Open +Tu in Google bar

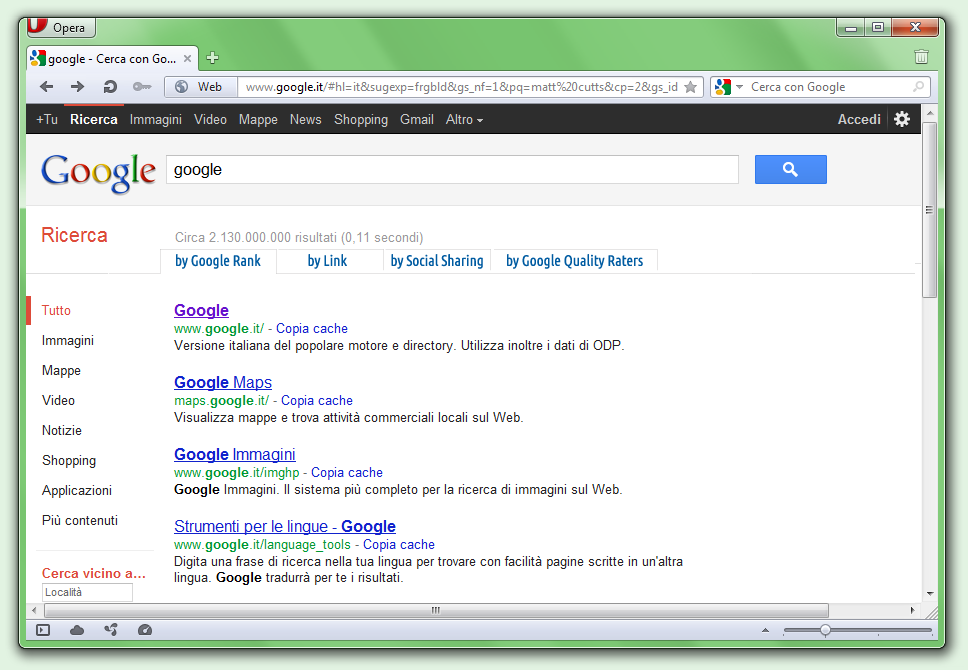click(47, 120)
